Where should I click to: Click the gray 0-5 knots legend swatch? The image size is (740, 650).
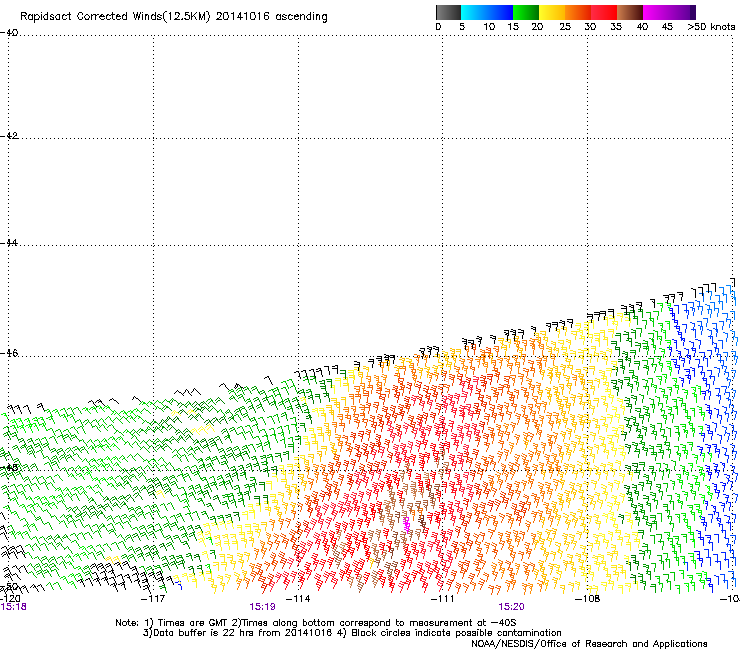[x=448, y=12]
